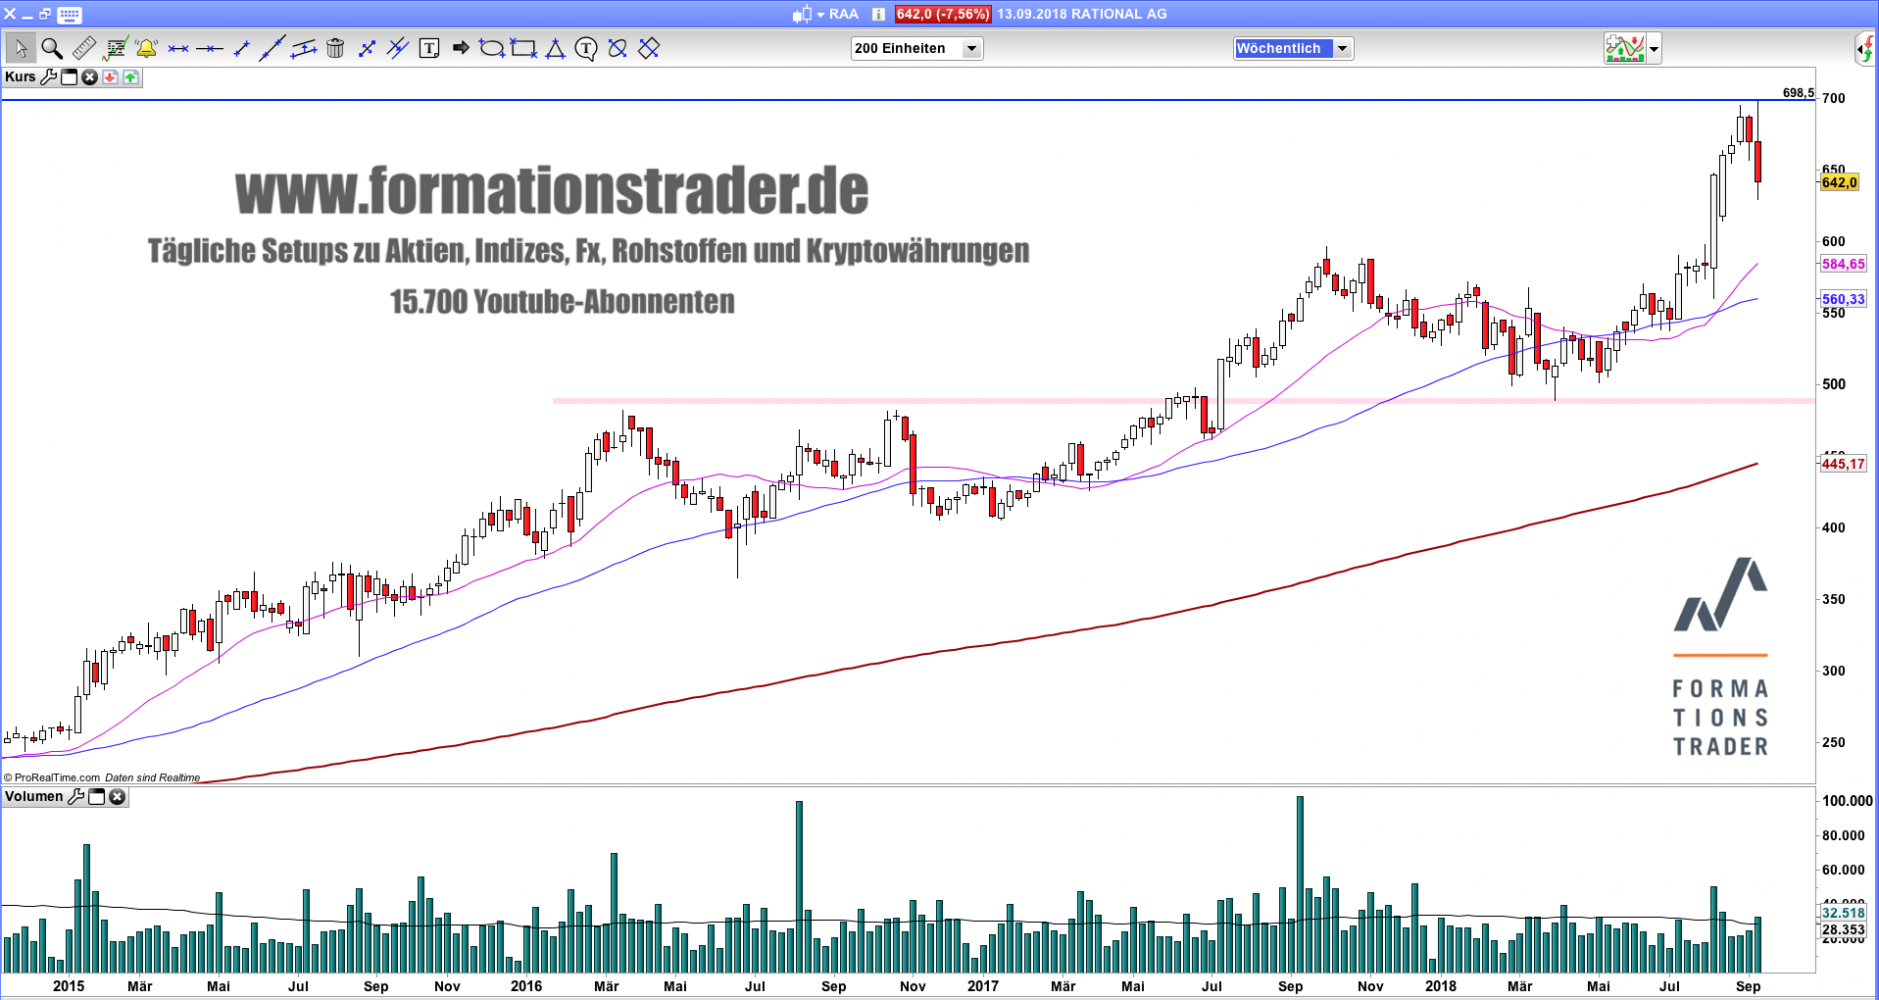The height and width of the screenshot is (1000, 1879).
Task: Open the indicators chart dropdown arrow
Action: (1654, 48)
